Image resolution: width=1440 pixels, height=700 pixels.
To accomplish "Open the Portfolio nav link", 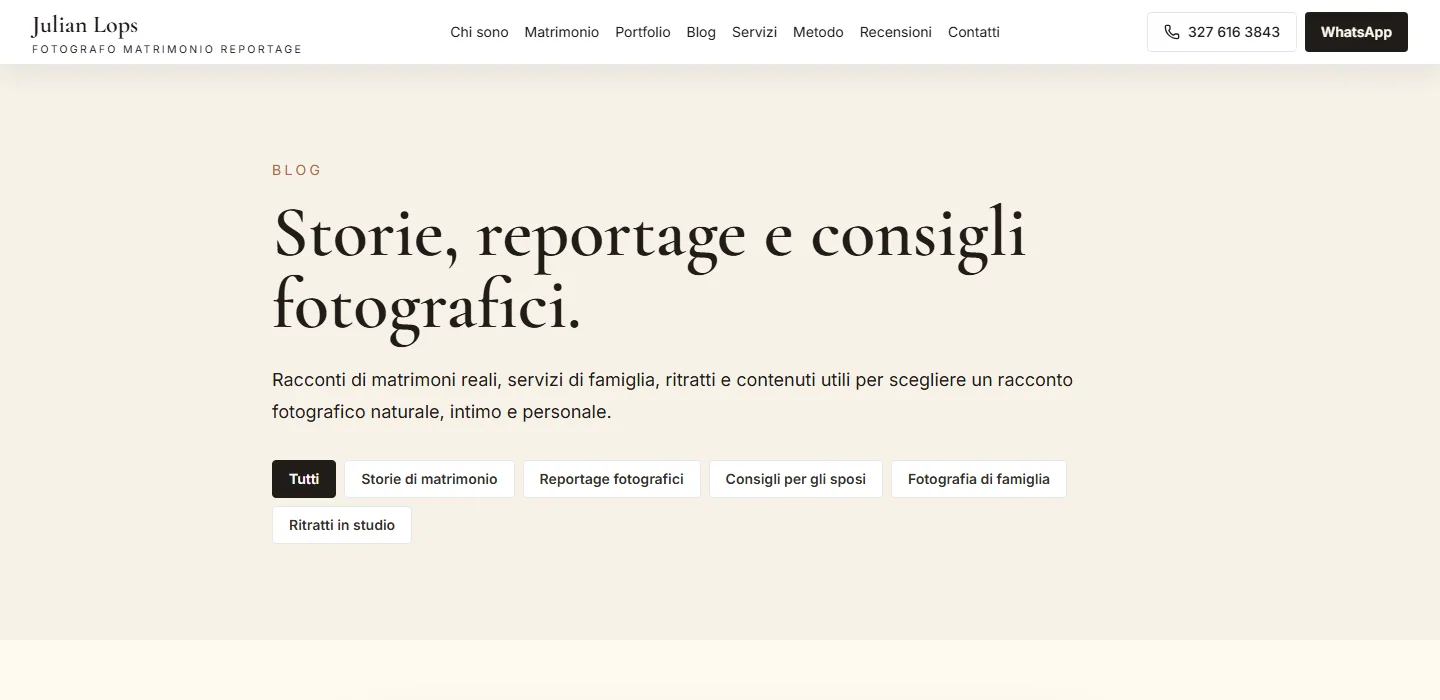I will pyautogui.click(x=643, y=32).
